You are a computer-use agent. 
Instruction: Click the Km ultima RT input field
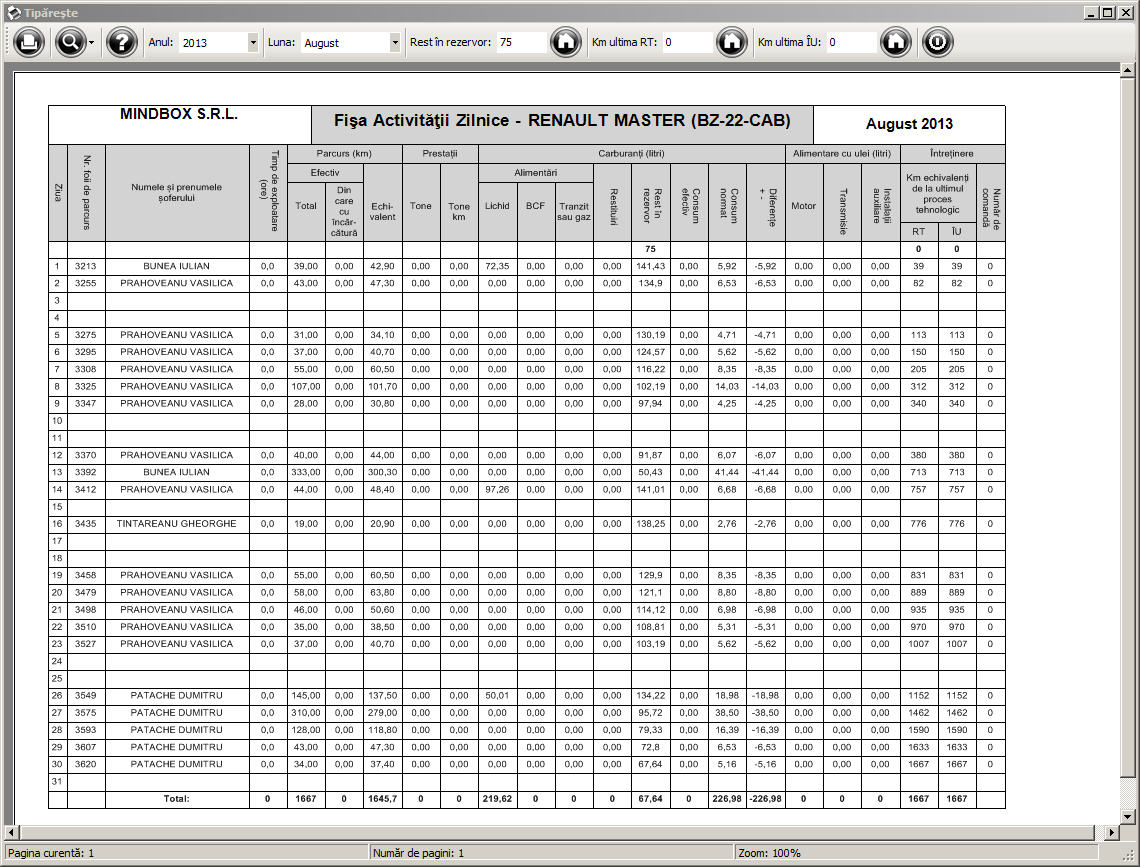point(686,42)
